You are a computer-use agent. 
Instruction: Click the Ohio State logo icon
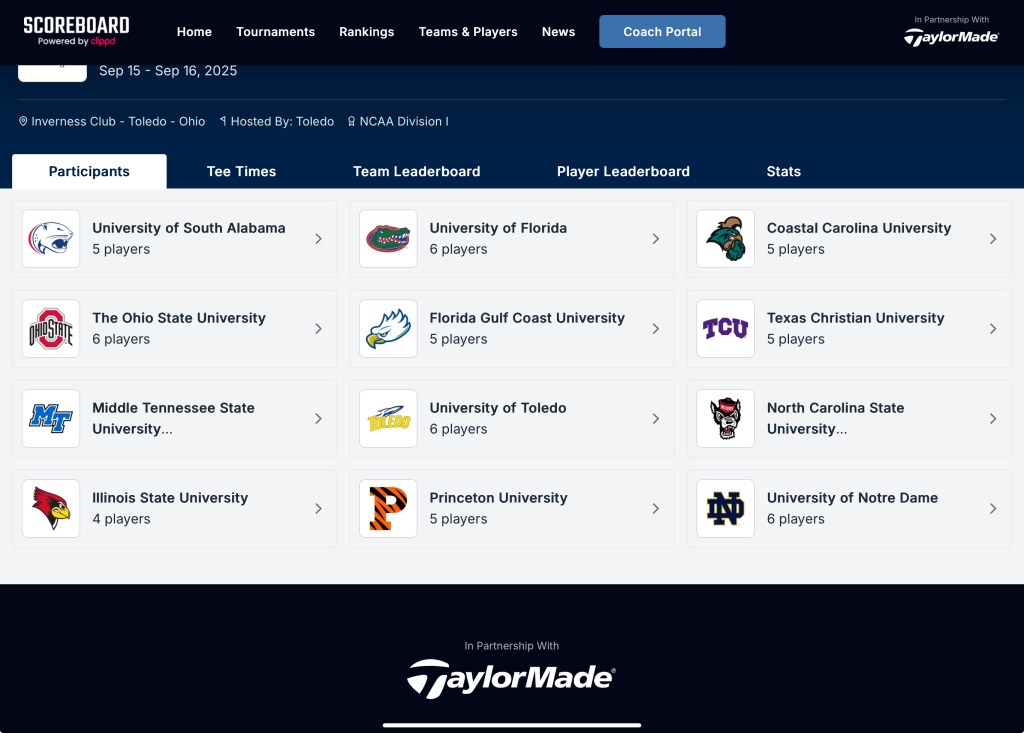51,329
